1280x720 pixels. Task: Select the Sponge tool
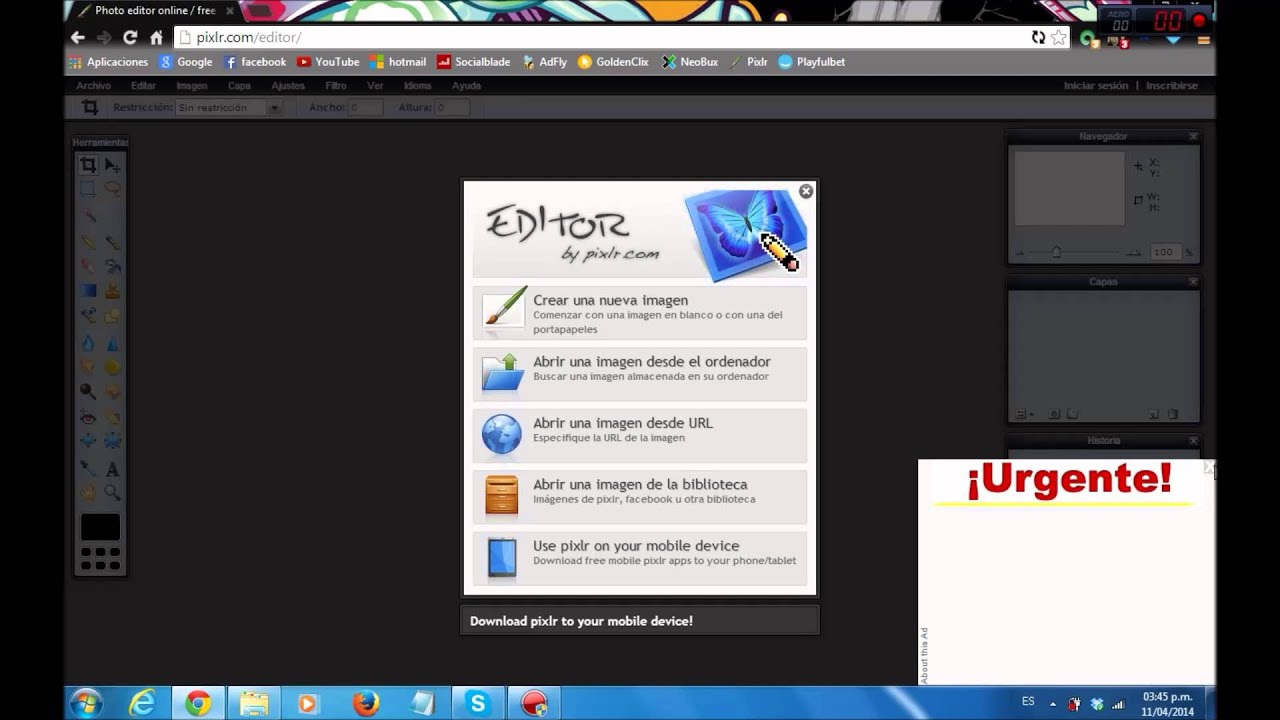tap(112, 367)
